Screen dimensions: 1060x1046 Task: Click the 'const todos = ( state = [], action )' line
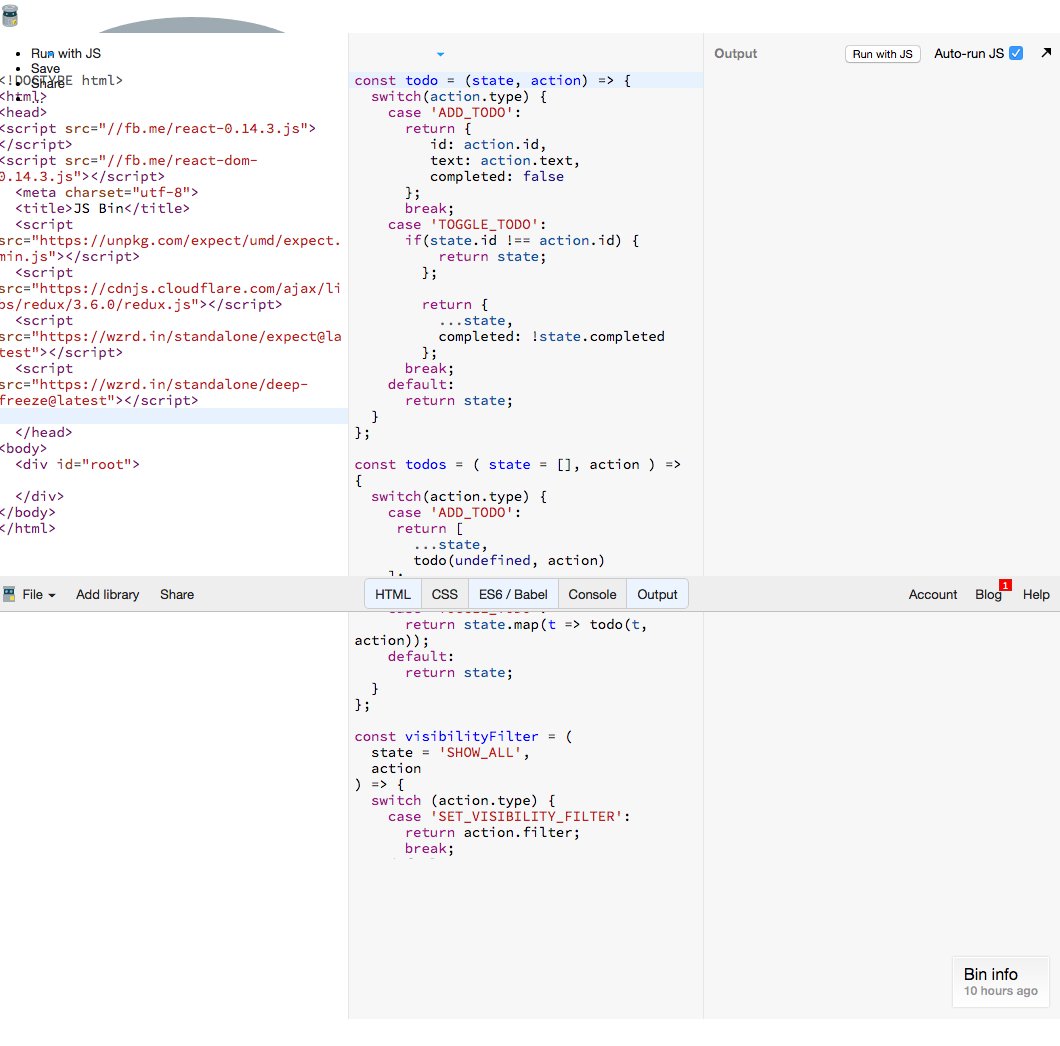(x=517, y=465)
